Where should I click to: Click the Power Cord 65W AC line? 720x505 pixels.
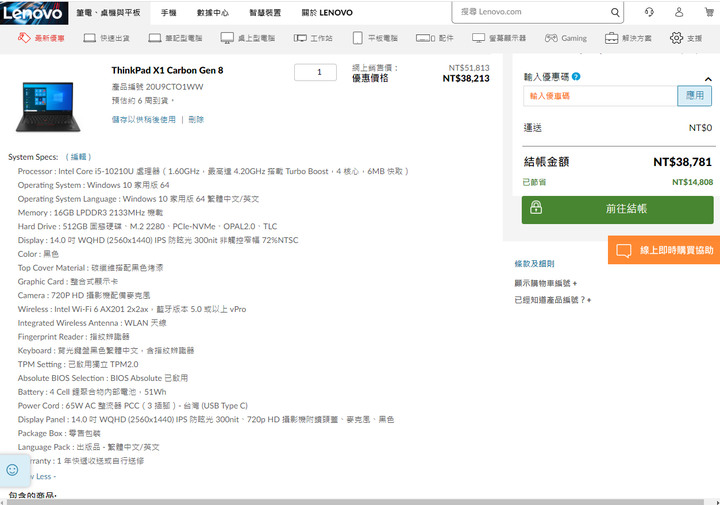133,405
